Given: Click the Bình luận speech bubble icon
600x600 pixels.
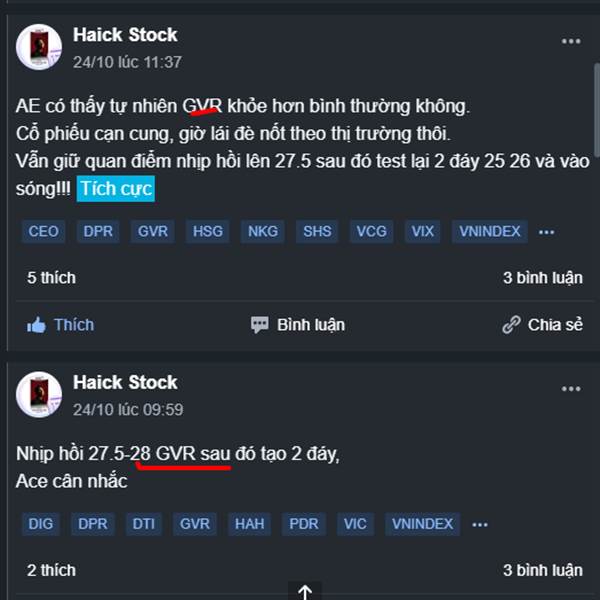Looking at the screenshot, I should [260, 325].
